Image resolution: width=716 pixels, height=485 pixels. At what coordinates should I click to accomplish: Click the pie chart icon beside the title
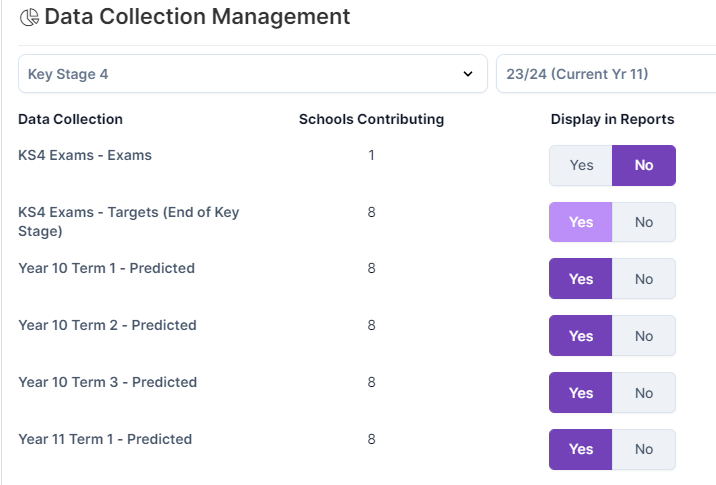tap(29, 17)
